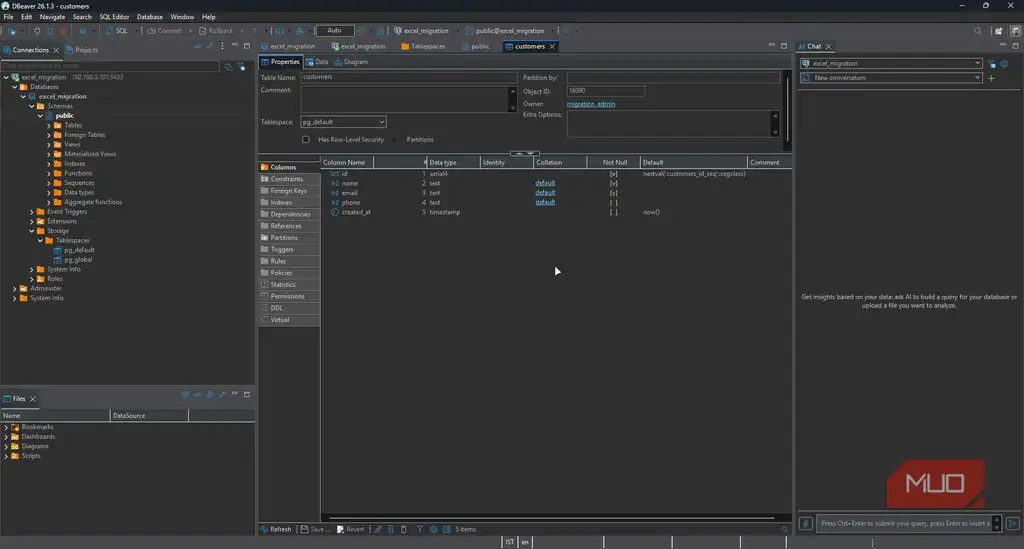Click the configure columns gear icon below table
Viewport: 1024px width, 549px height.
[433, 529]
